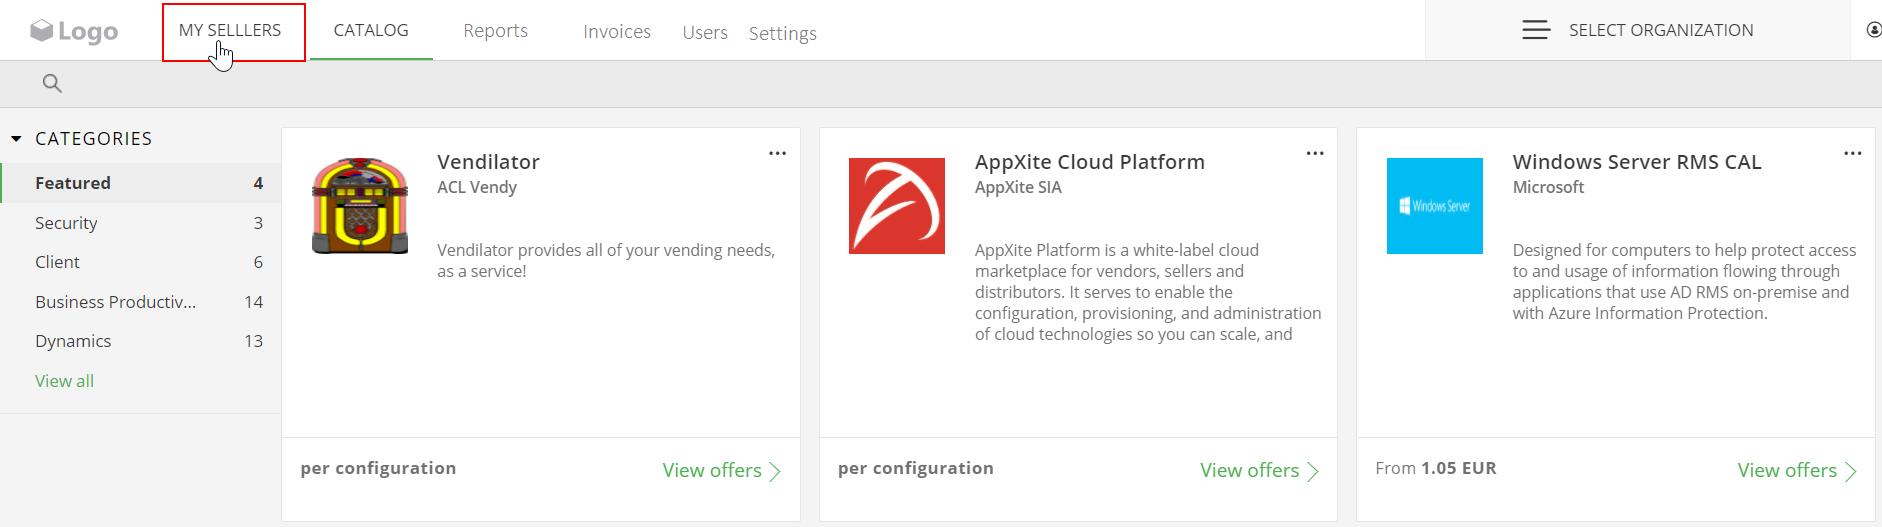Click the Vendilator jukebox thumbnail

360,206
